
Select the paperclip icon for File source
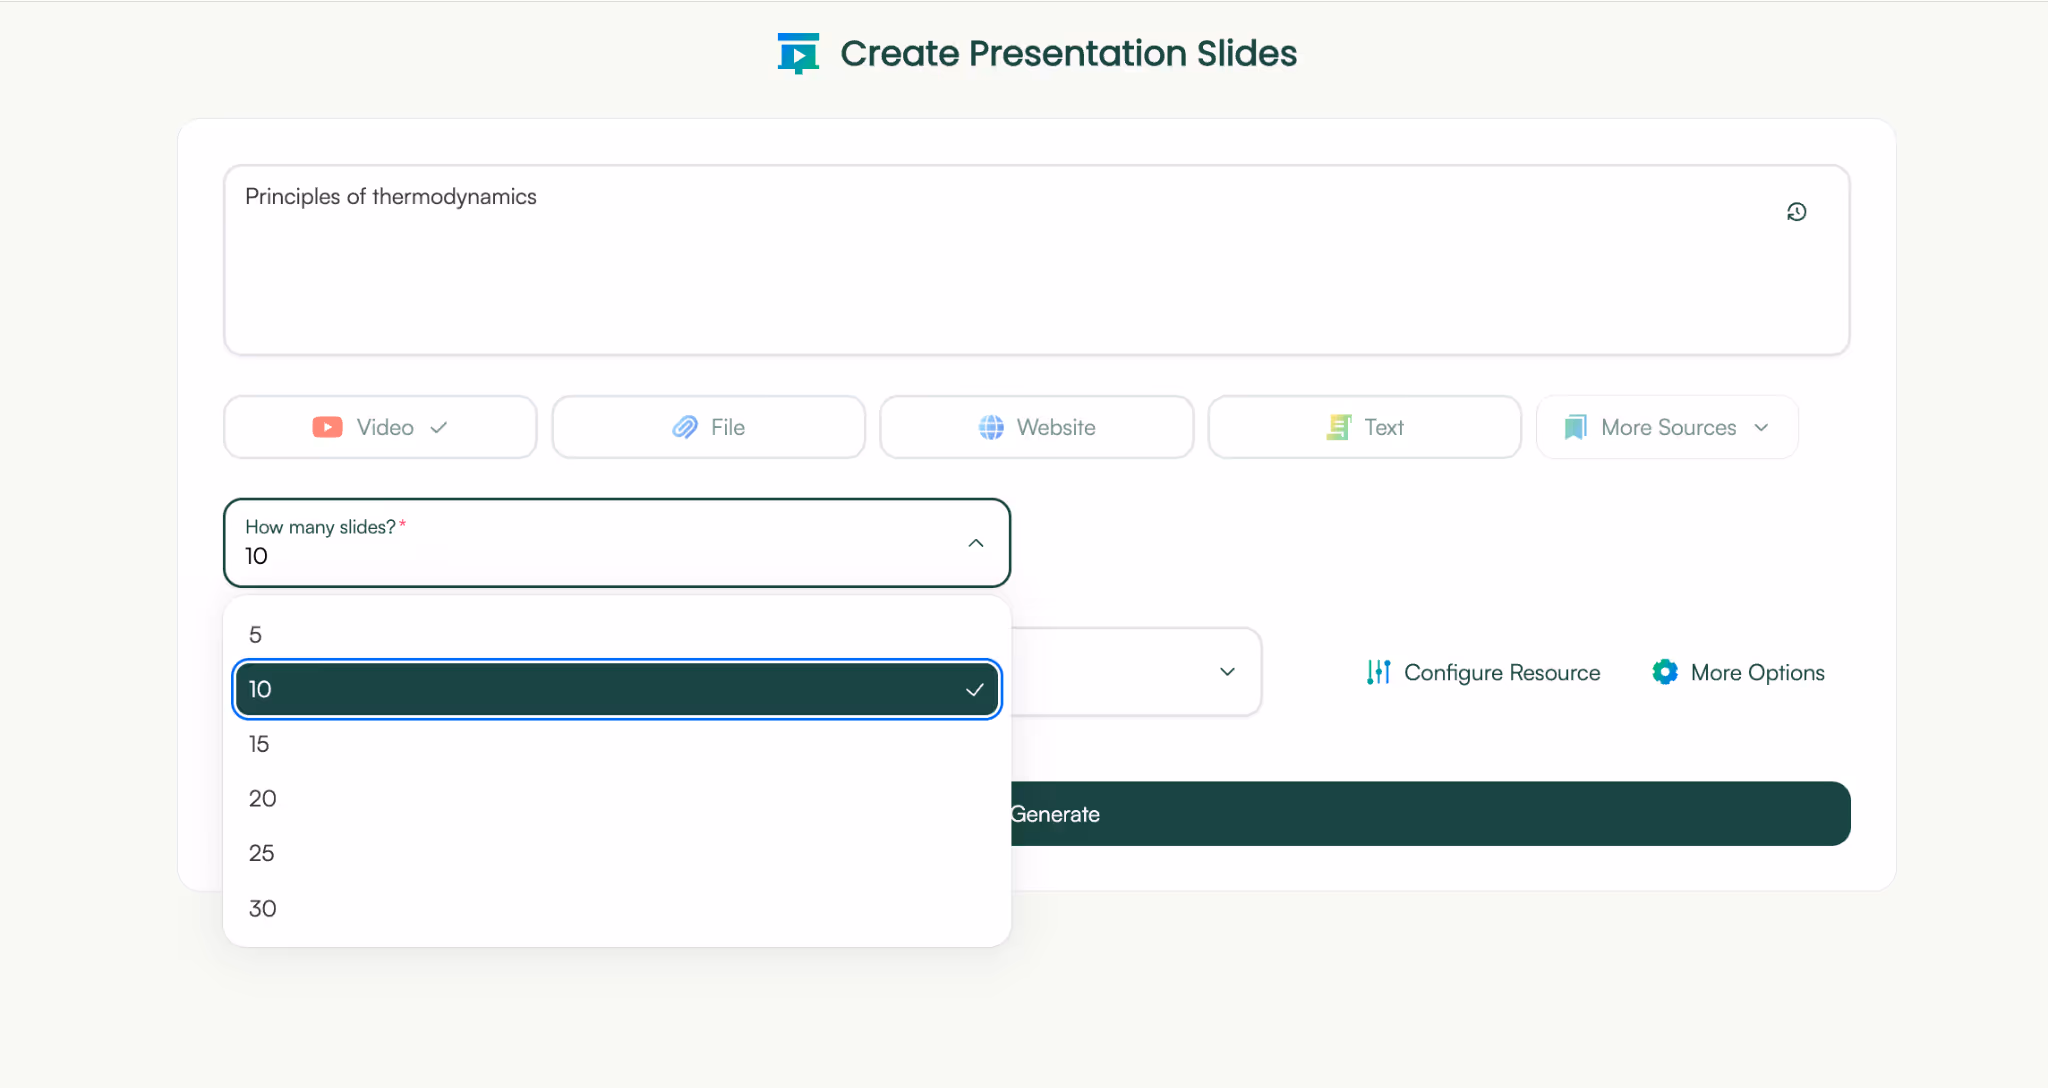[x=684, y=427]
